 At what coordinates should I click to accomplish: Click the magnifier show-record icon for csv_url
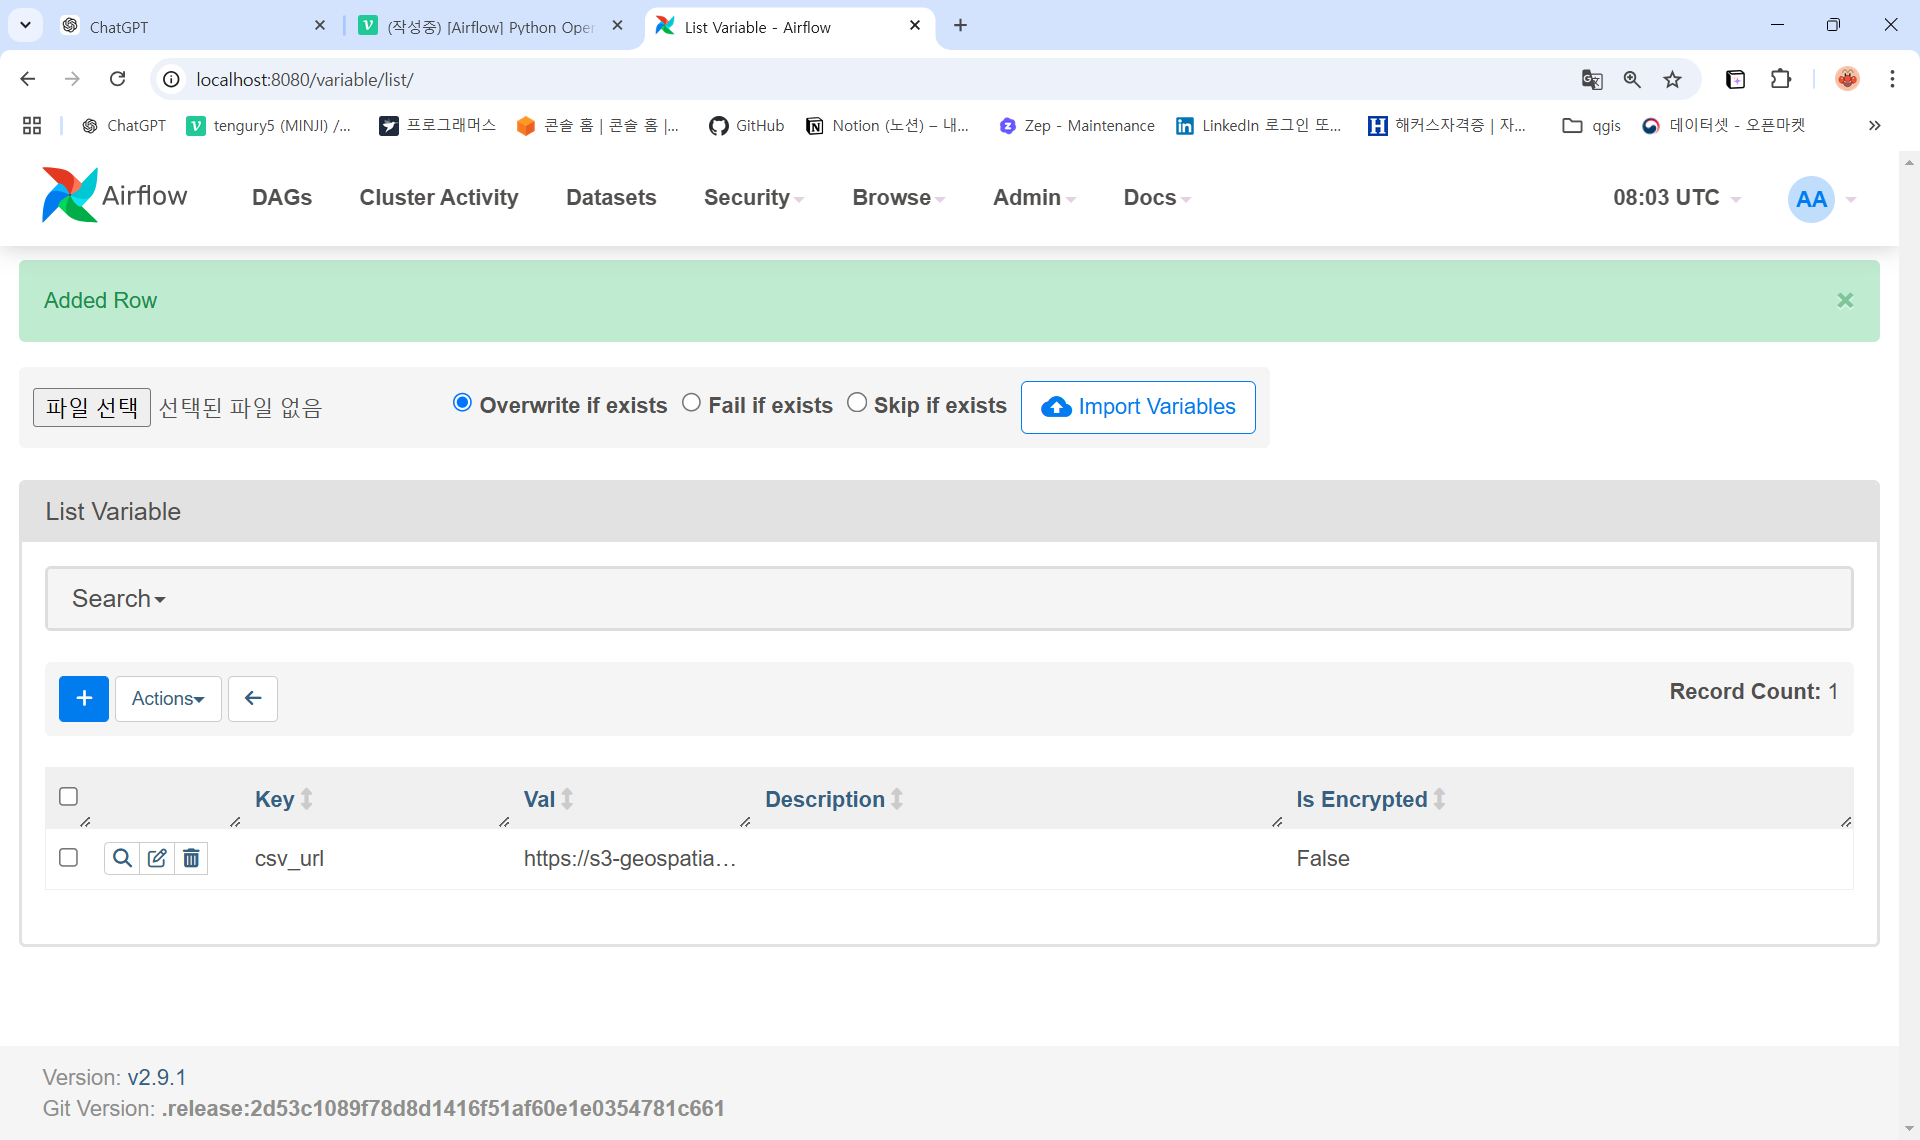pos(122,858)
